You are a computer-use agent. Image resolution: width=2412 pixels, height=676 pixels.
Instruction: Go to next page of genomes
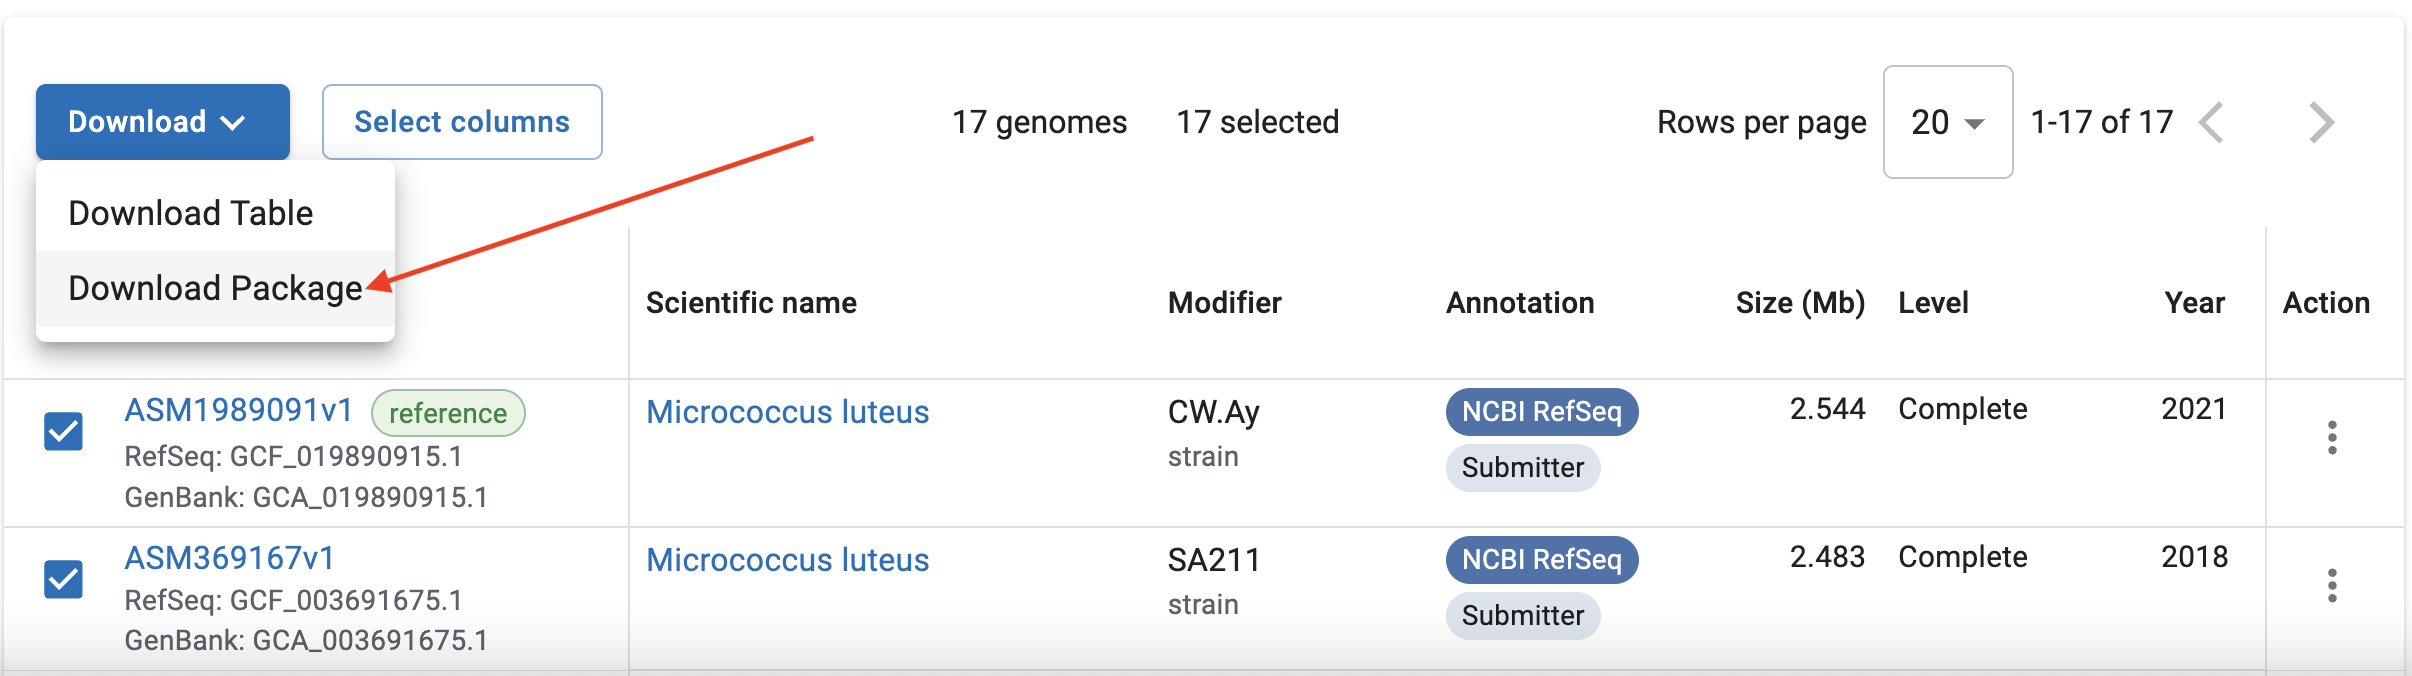(x=2321, y=122)
